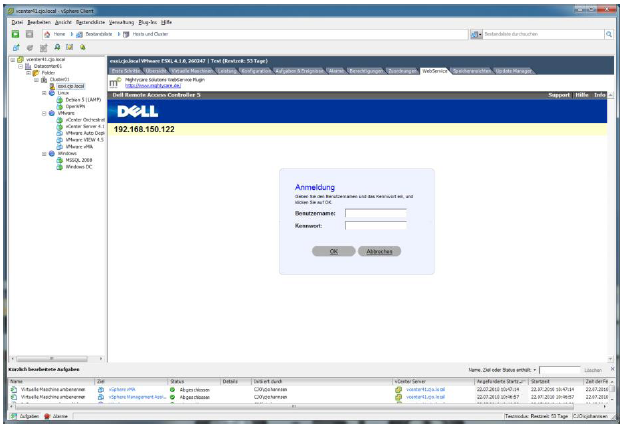623x427 pixels.
Task: Click the Löschen button in tasks filter
Action: pyautogui.click(x=593, y=370)
